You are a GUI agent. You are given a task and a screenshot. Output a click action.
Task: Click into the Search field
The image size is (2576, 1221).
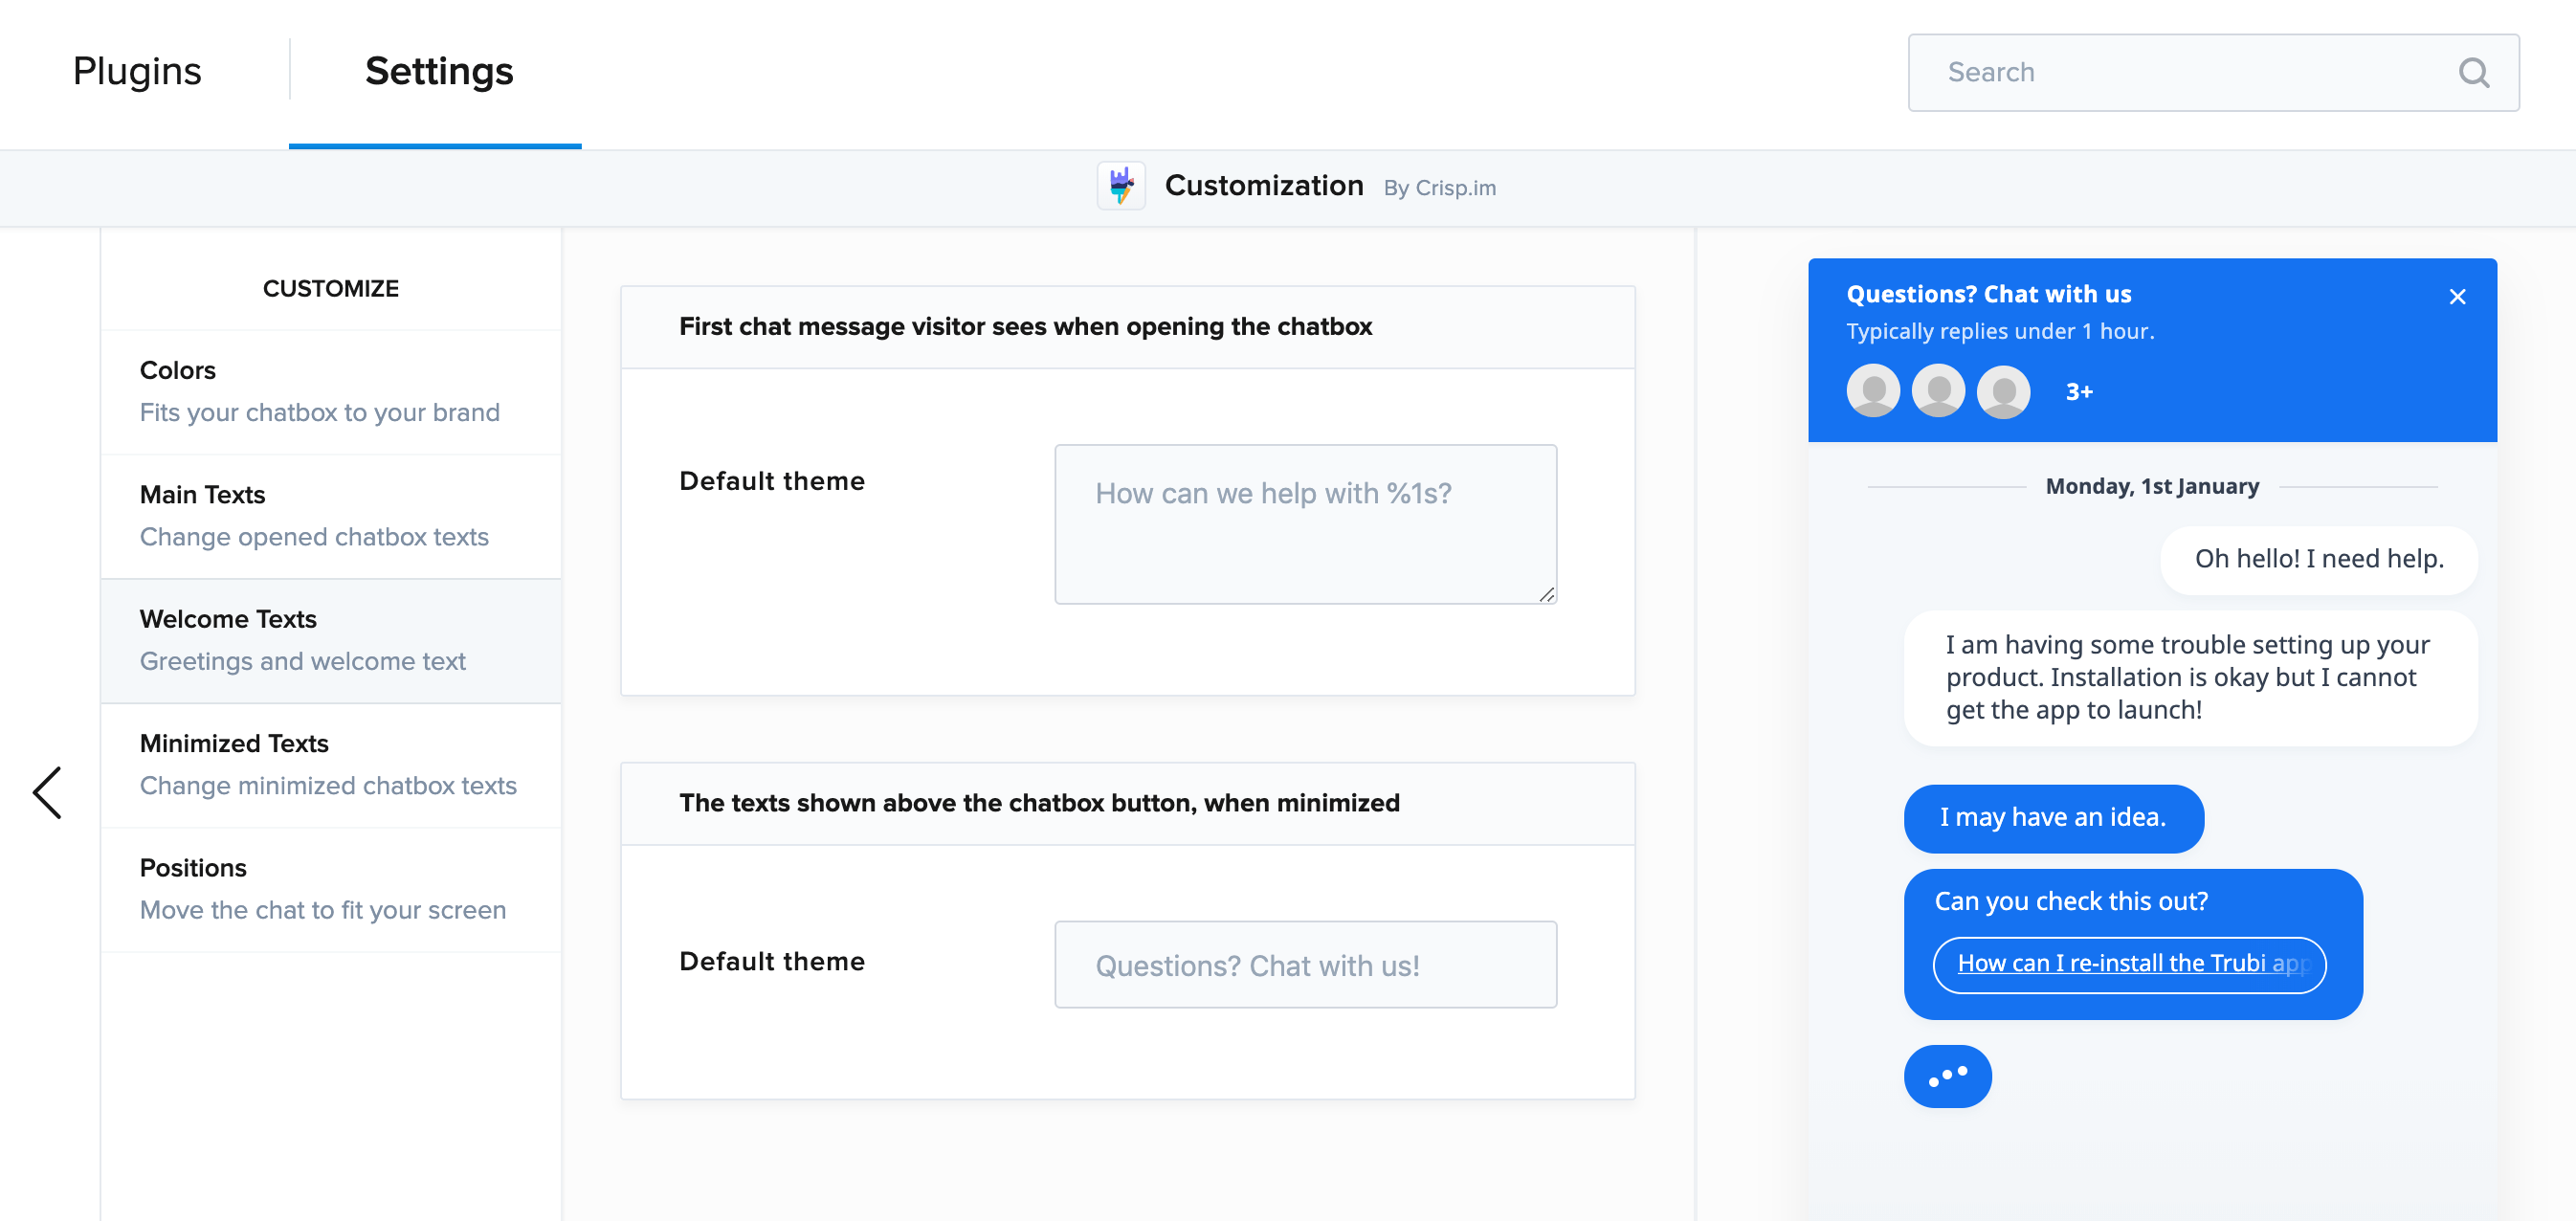click(2213, 72)
